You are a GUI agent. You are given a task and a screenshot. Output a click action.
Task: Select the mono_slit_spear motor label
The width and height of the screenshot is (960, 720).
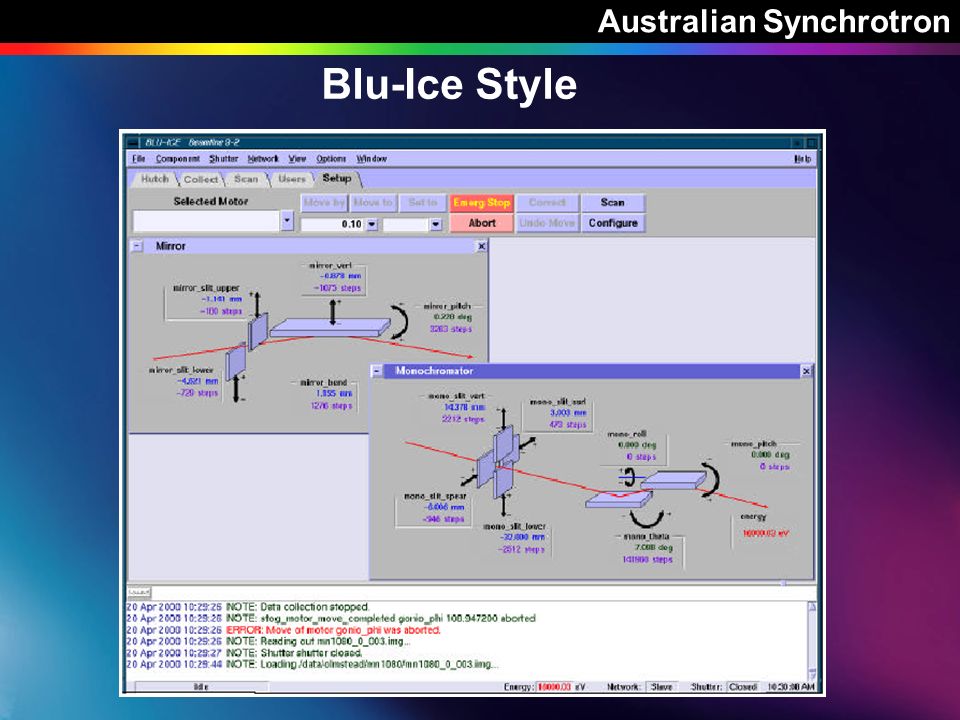[435, 496]
